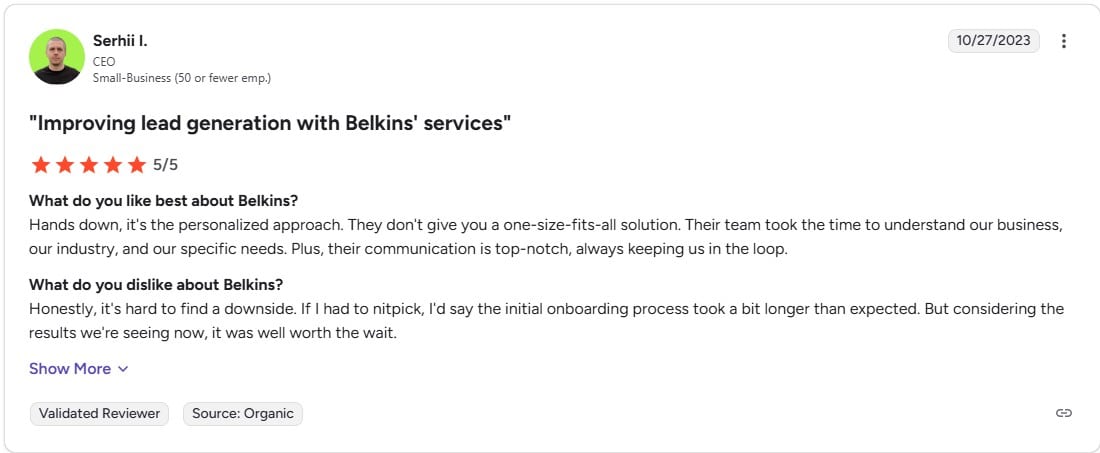Click the chevron beside Show More
The width and height of the screenshot is (1100, 453).
123,369
